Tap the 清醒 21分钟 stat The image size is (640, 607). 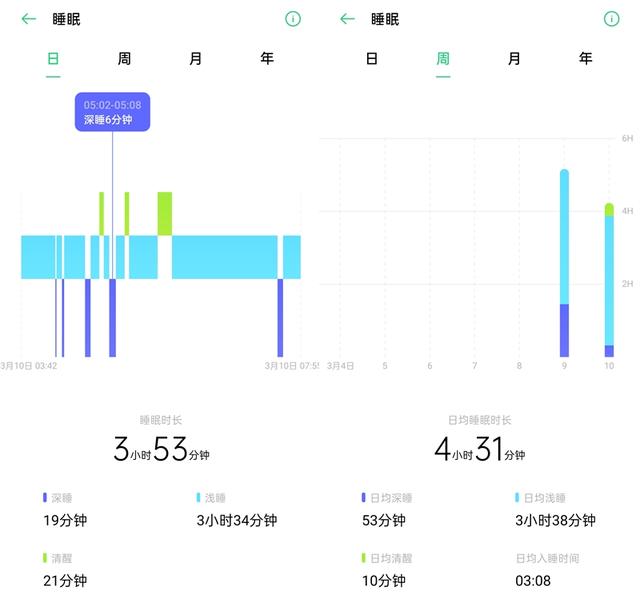(65, 570)
